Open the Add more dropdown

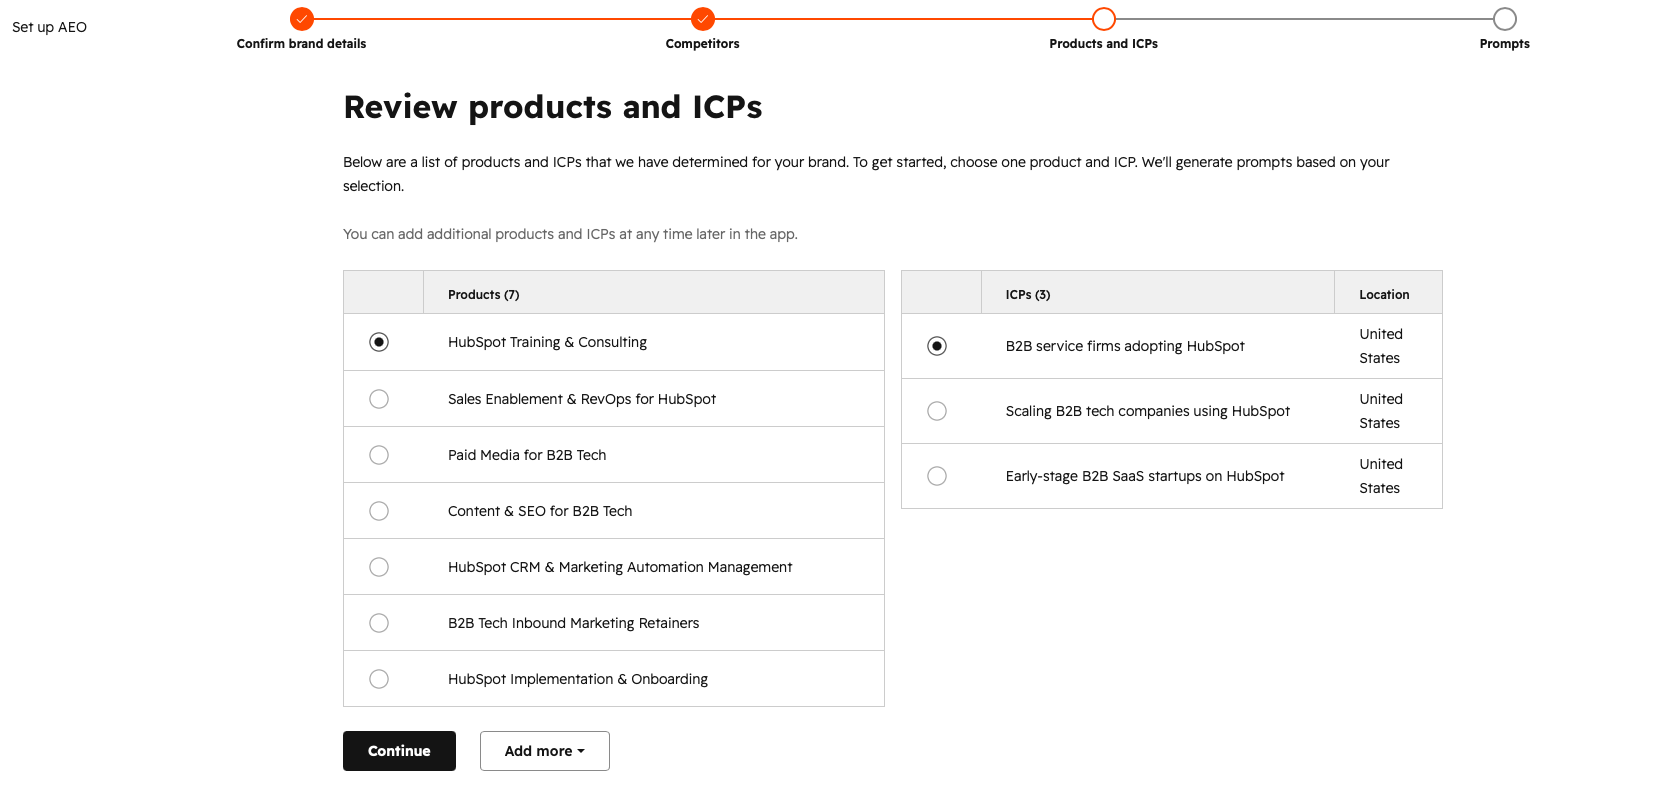[545, 751]
